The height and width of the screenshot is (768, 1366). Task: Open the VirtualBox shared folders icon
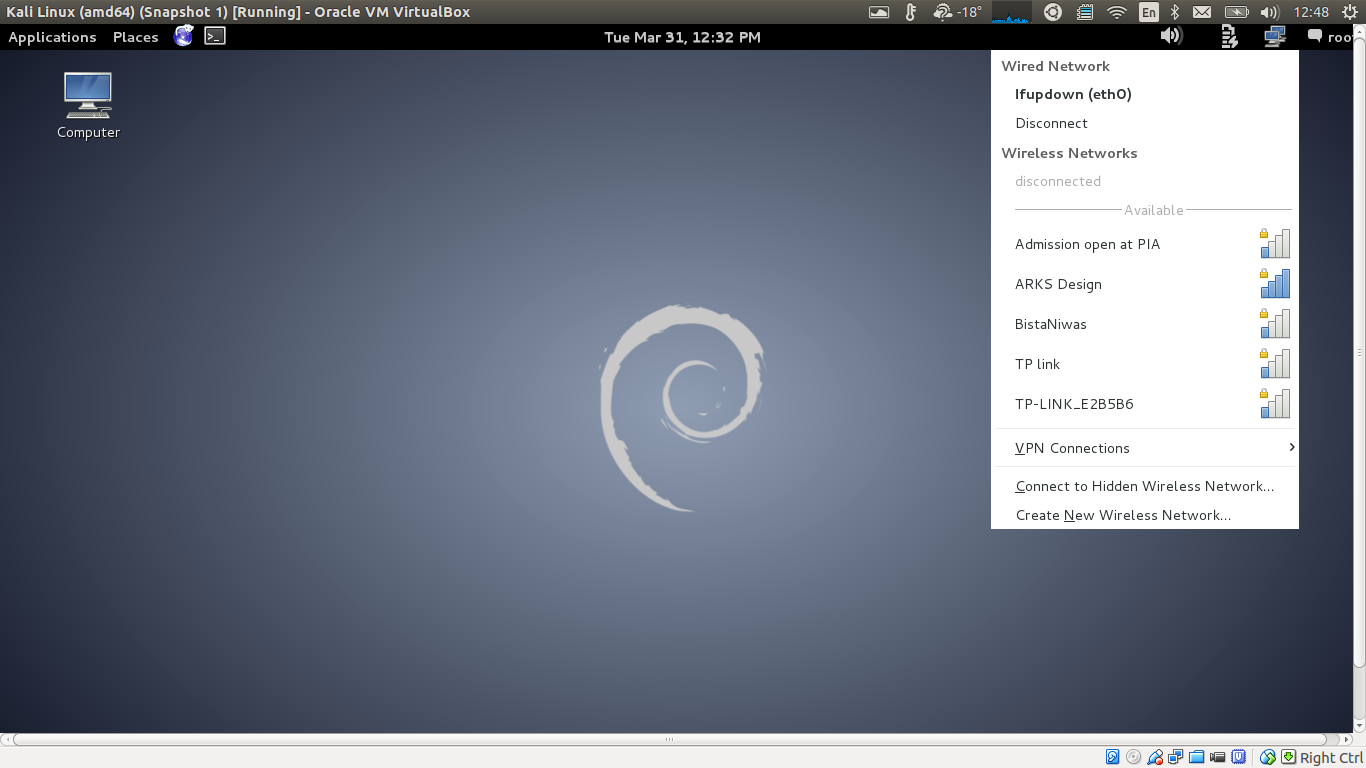pyautogui.click(x=1197, y=757)
